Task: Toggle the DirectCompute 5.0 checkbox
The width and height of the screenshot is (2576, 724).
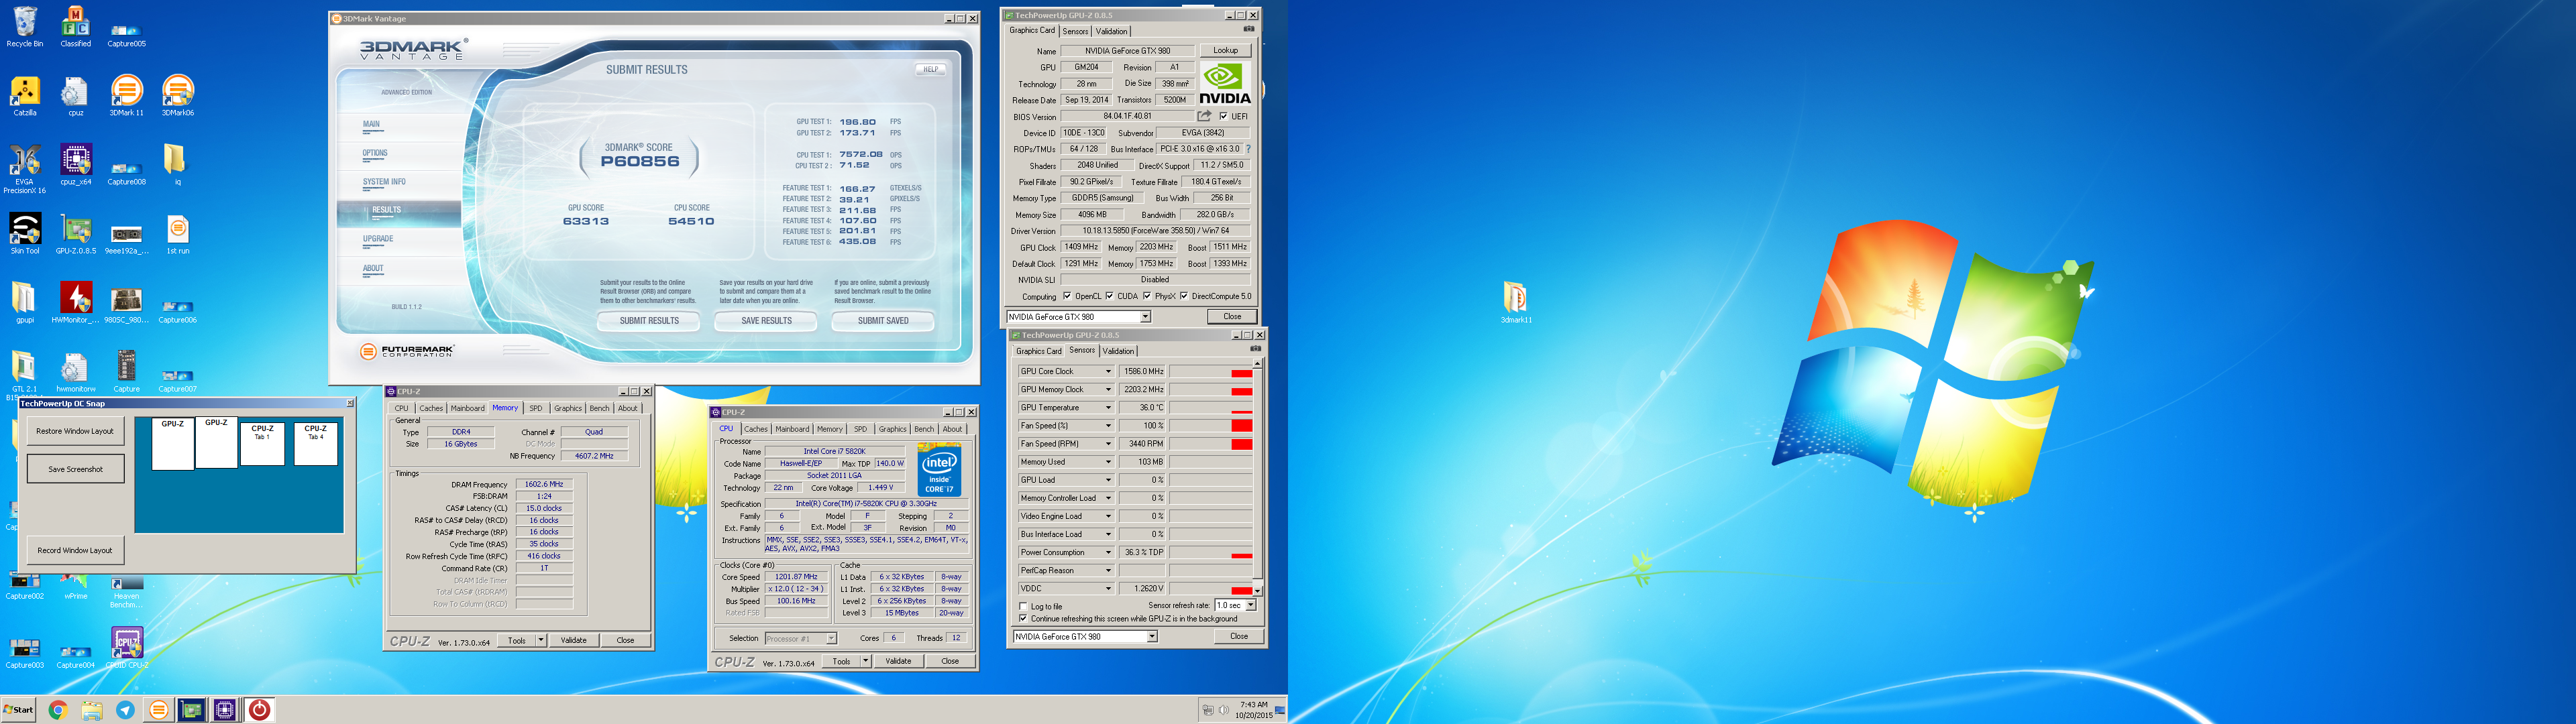Action: coord(1184,296)
